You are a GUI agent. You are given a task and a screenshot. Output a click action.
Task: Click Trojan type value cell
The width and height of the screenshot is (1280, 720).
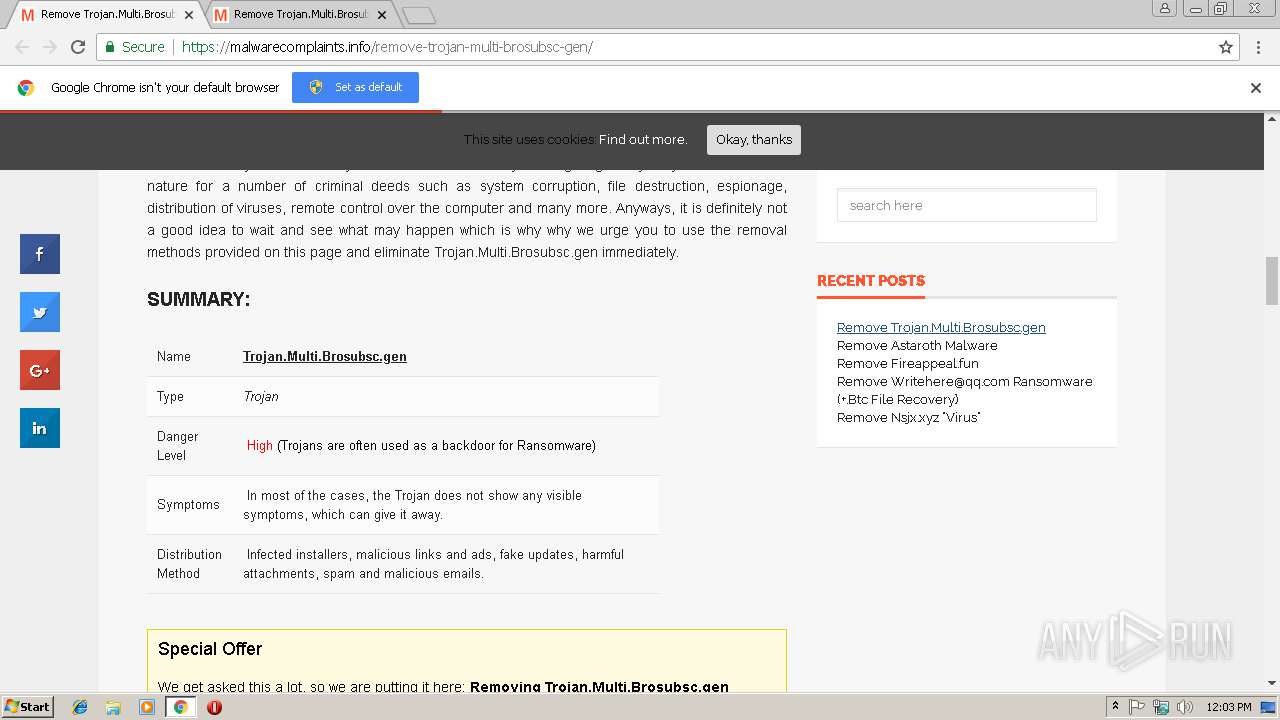coord(261,396)
